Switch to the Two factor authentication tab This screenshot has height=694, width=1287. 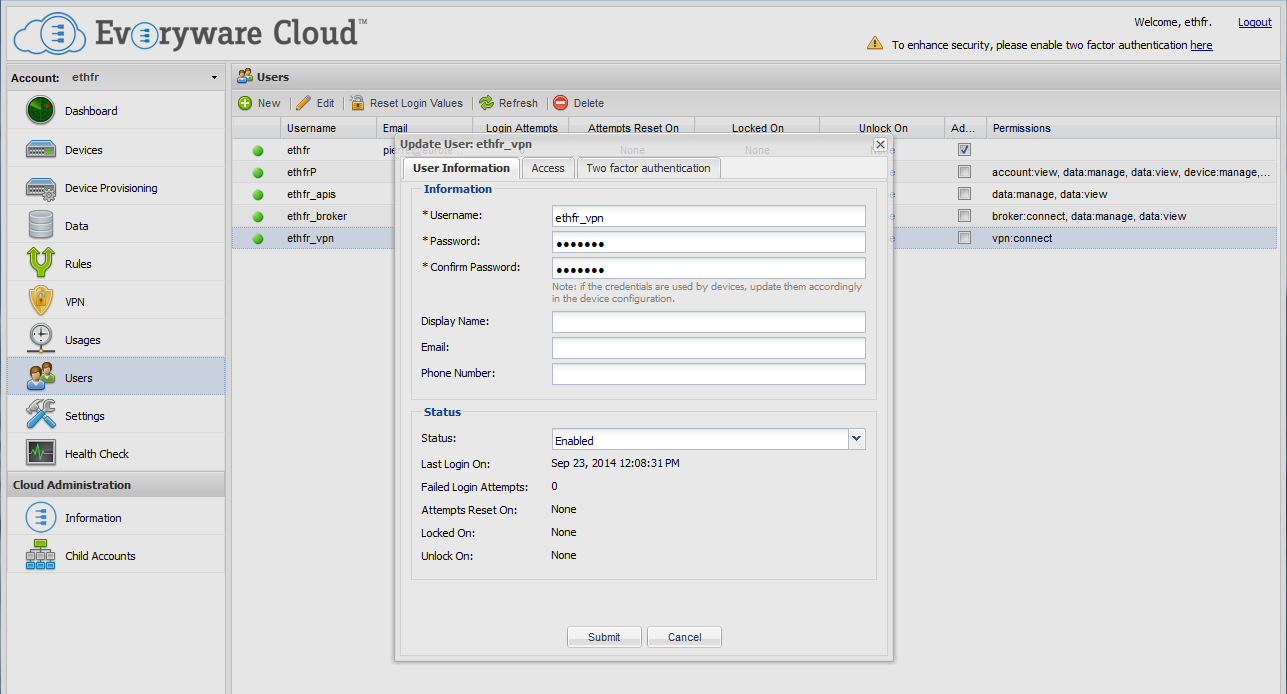coord(648,168)
